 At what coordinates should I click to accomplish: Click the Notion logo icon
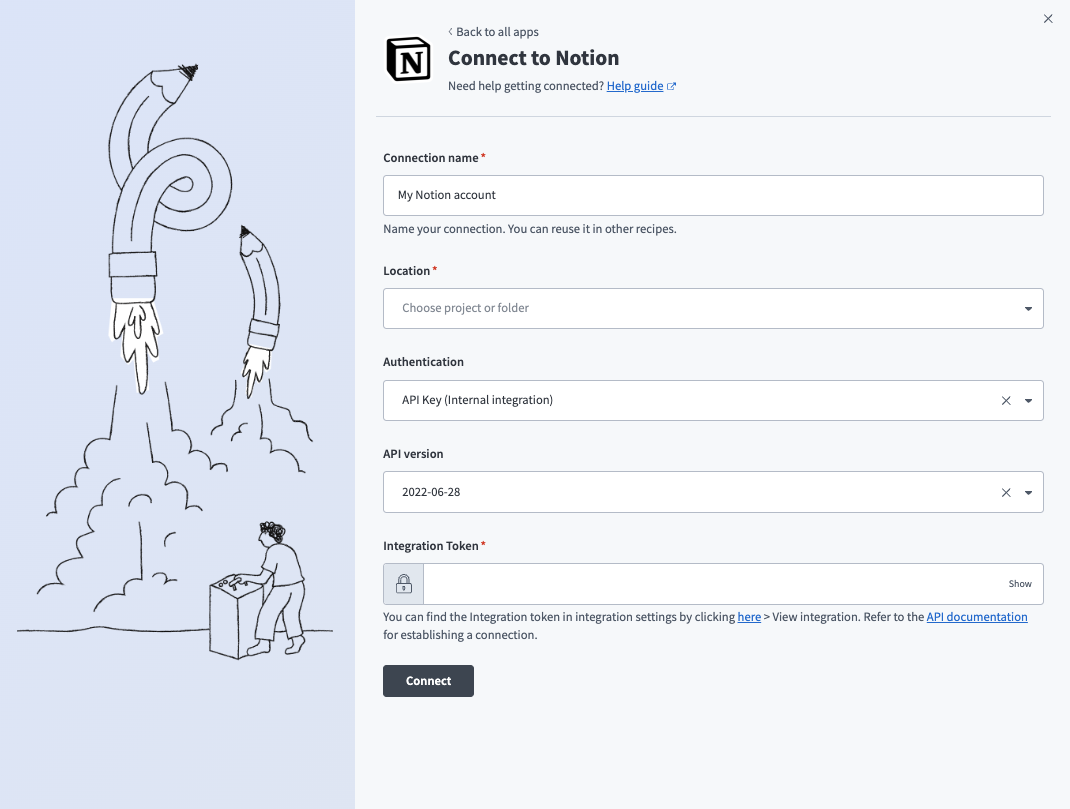(408, 60)
